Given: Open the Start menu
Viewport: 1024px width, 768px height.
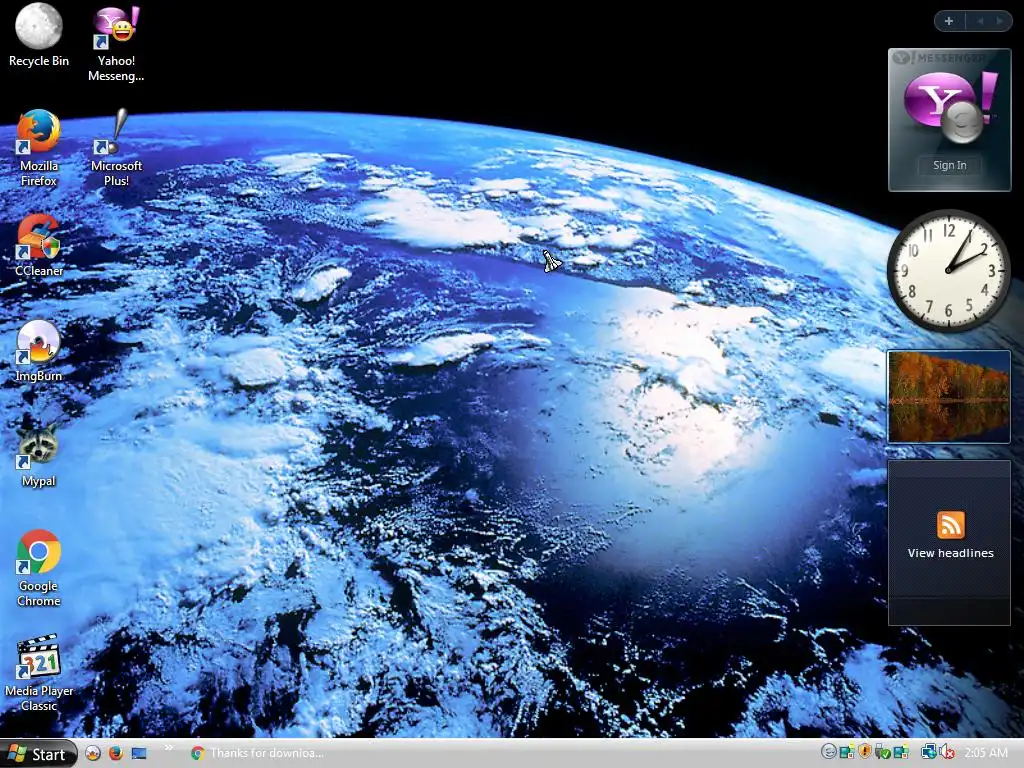Looking at the screenshot, I should 39,754.
